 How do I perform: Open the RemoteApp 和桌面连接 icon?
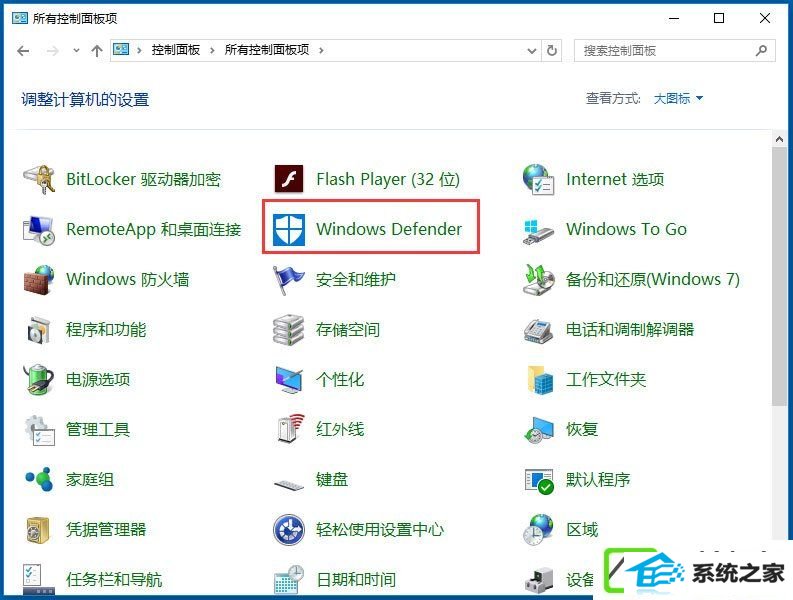click(x=39, y=229)
